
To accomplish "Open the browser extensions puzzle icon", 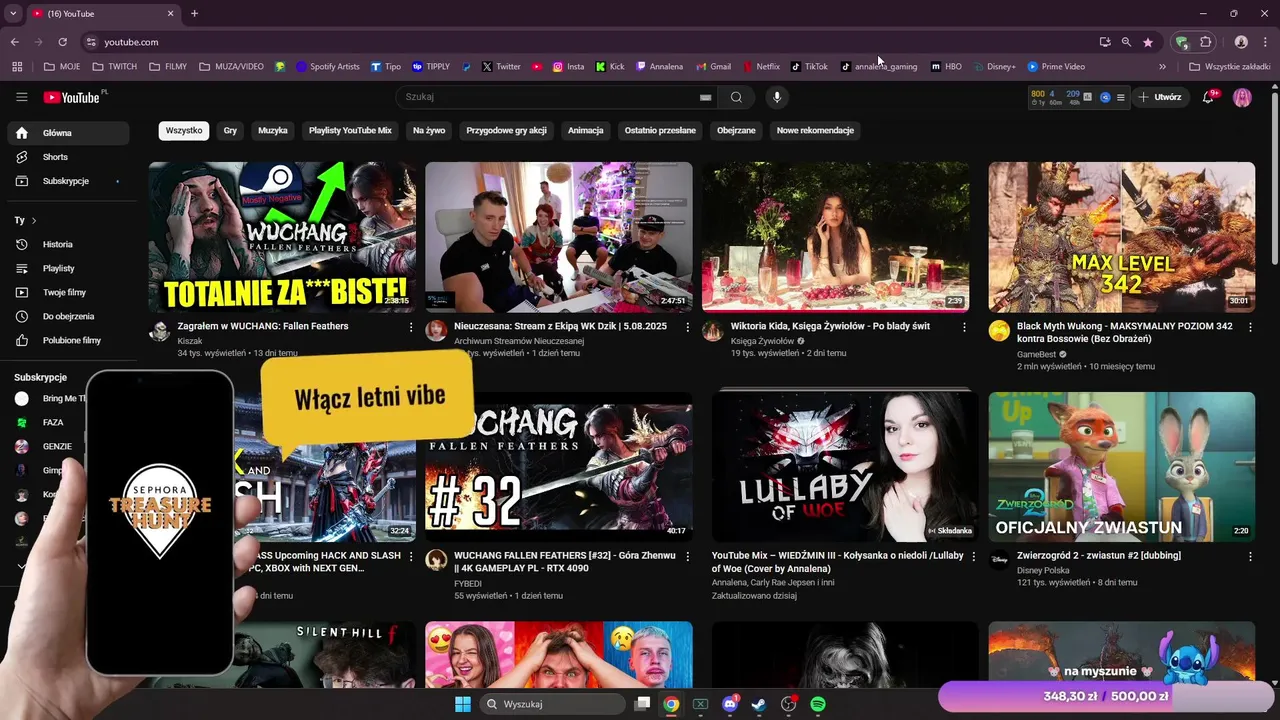I will point(1206,42).
